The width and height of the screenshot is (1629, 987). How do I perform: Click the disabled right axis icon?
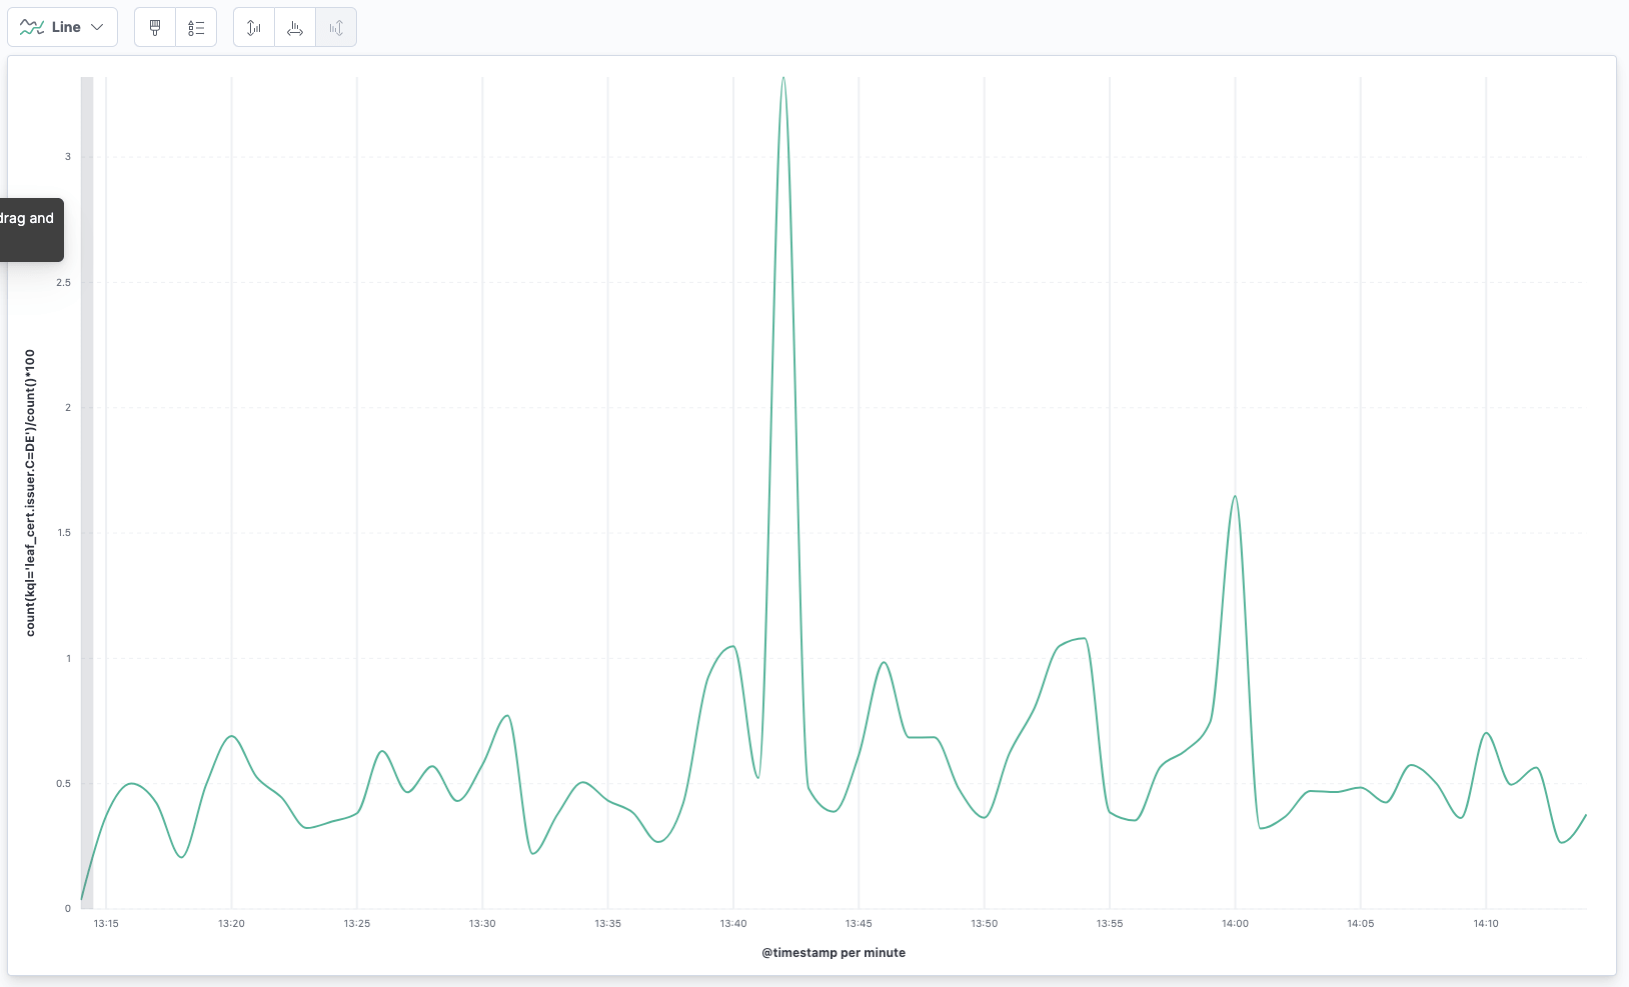336,27
